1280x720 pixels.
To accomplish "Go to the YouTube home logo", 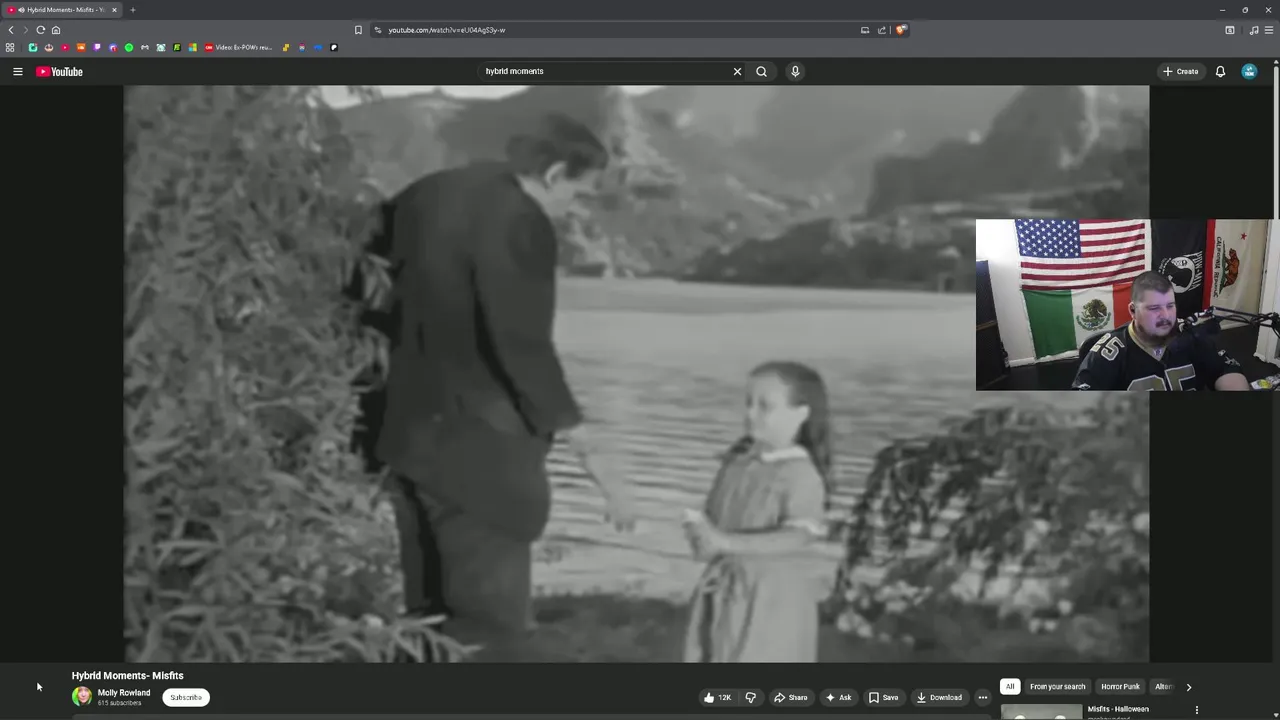I will (x=60, y=71).
